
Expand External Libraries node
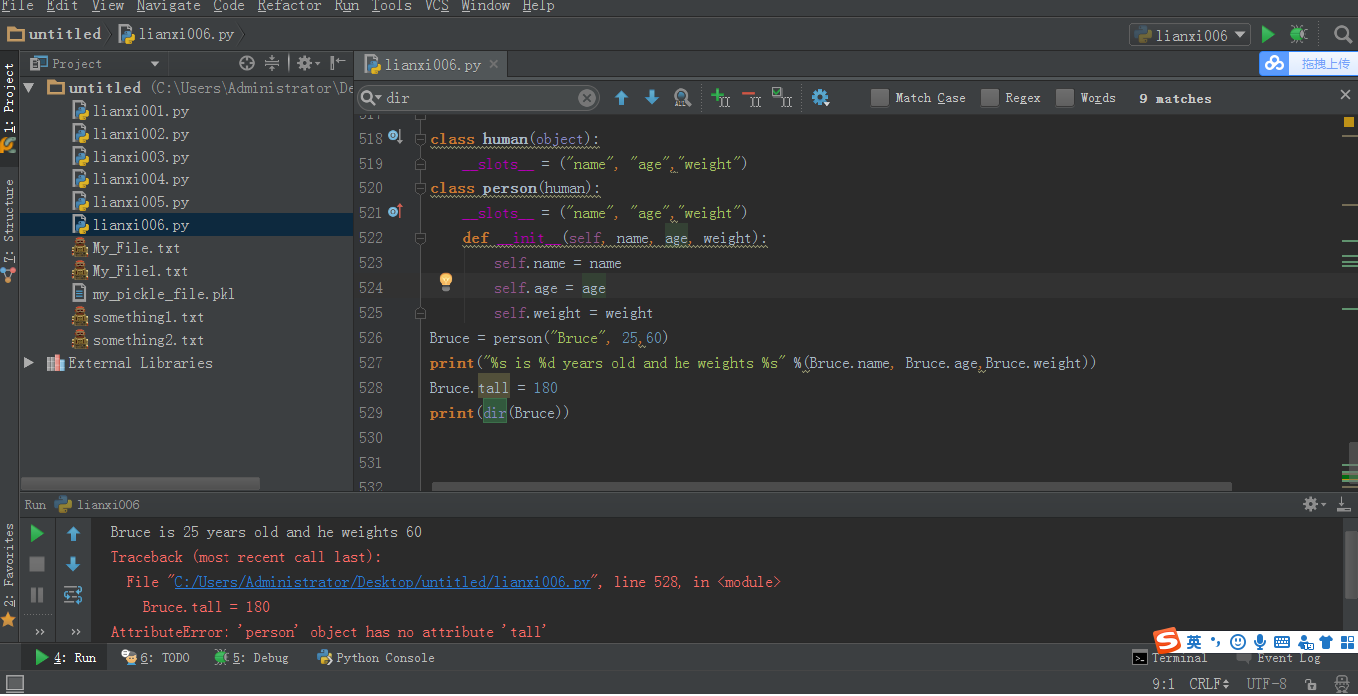[x=29, y=363]
